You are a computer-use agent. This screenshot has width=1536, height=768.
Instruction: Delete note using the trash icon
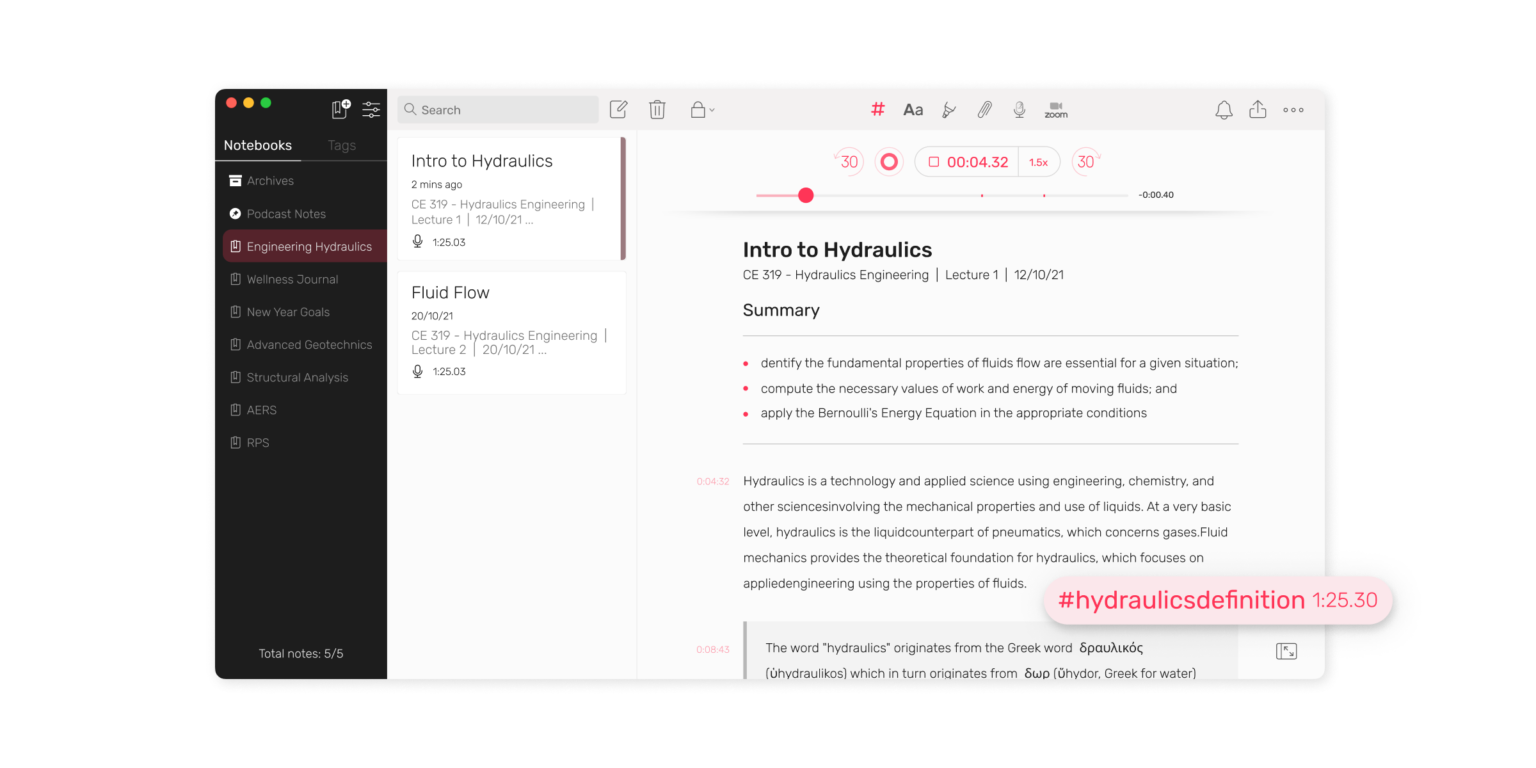pyautogui.click(x=657, y=110)
